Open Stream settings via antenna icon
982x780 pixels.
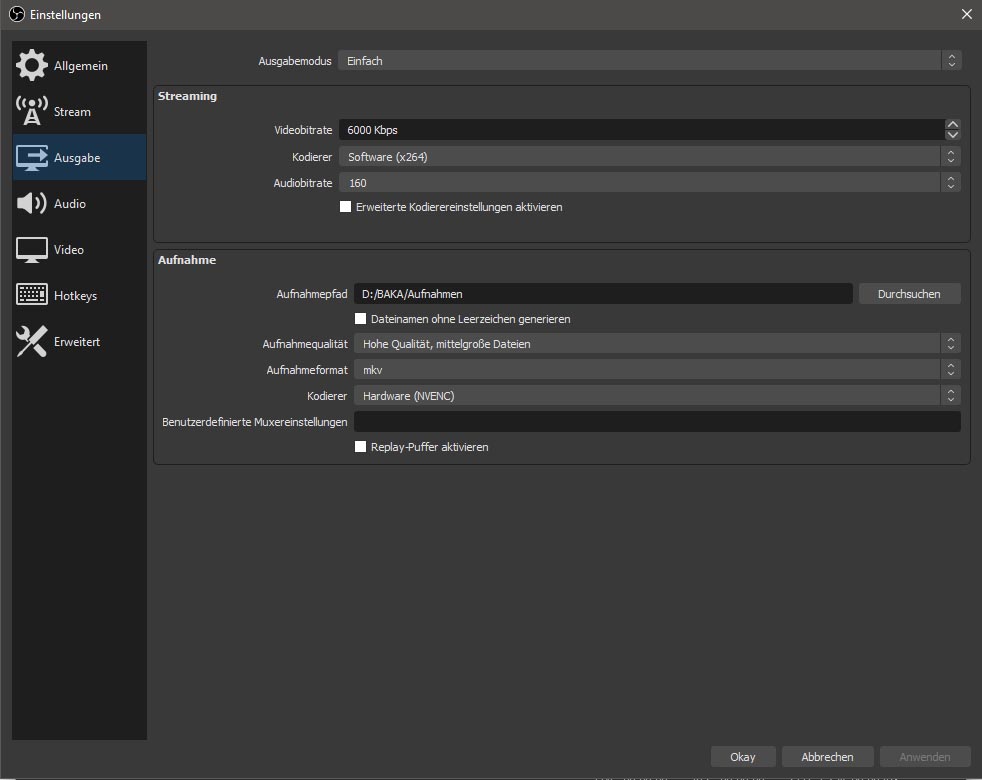tap(32, 112)
